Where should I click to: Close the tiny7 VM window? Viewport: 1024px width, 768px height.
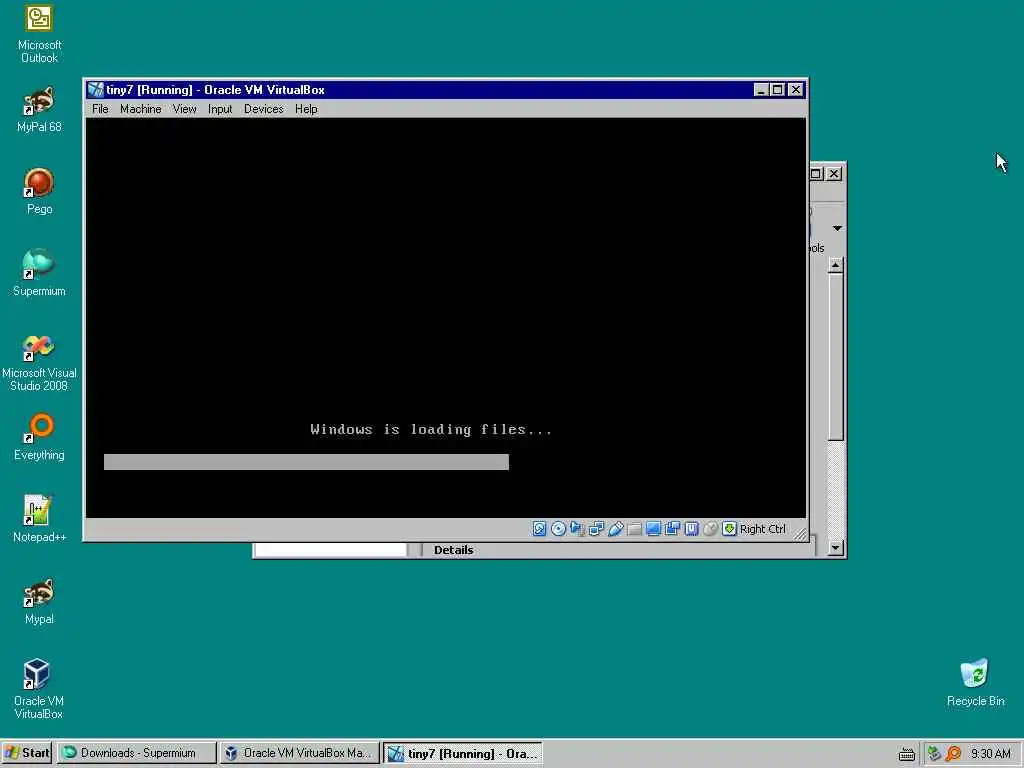pos(795,89)
